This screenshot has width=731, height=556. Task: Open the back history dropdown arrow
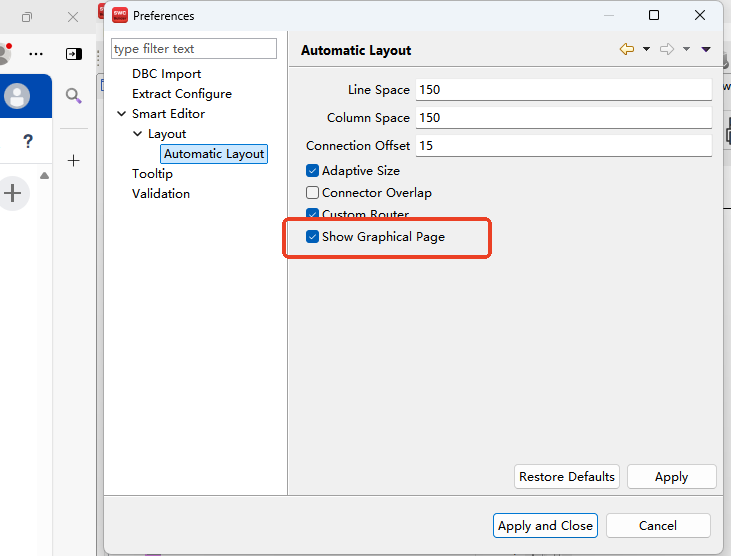click(646, 49)
